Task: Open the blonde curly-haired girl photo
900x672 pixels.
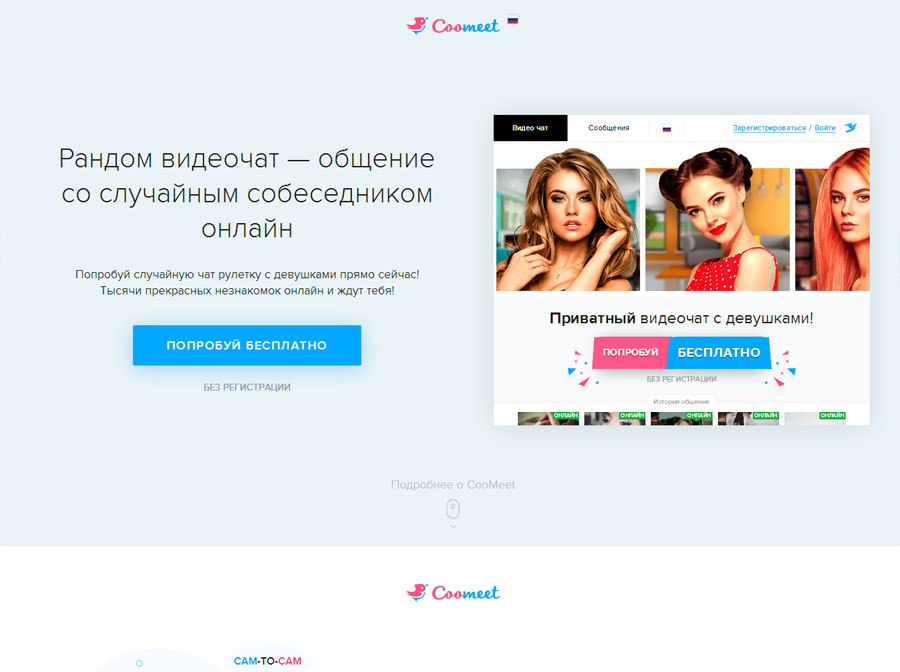Action: pos(568,220)
